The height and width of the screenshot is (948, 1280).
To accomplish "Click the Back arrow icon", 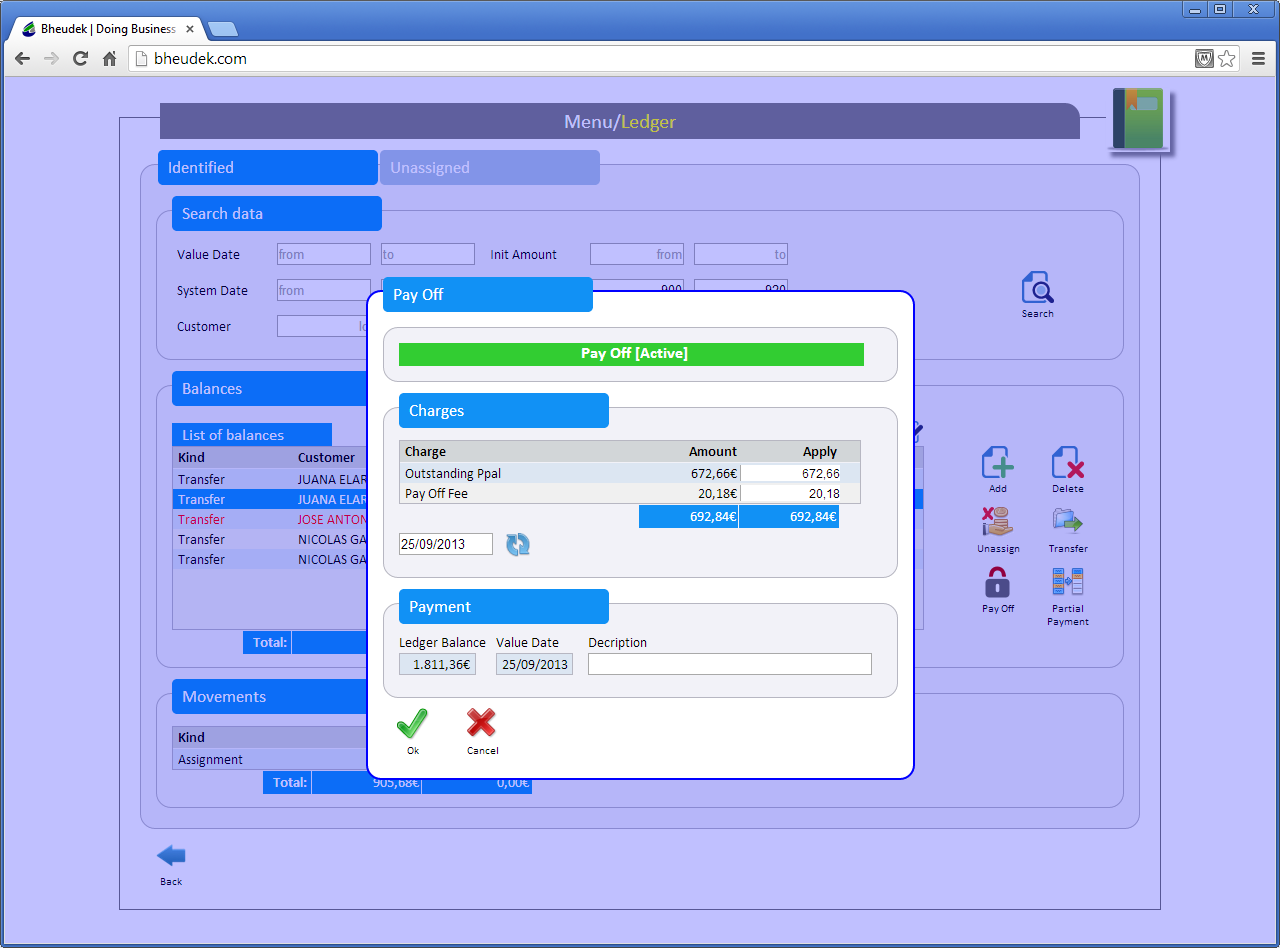I will pos(171,856).
